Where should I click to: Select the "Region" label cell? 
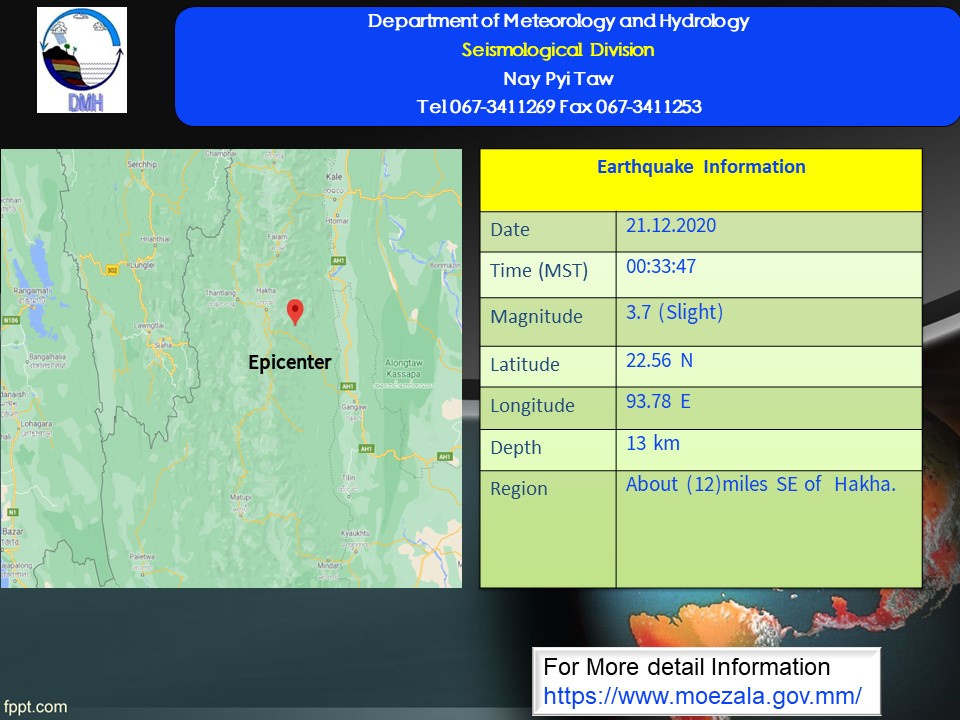[548, 529]
